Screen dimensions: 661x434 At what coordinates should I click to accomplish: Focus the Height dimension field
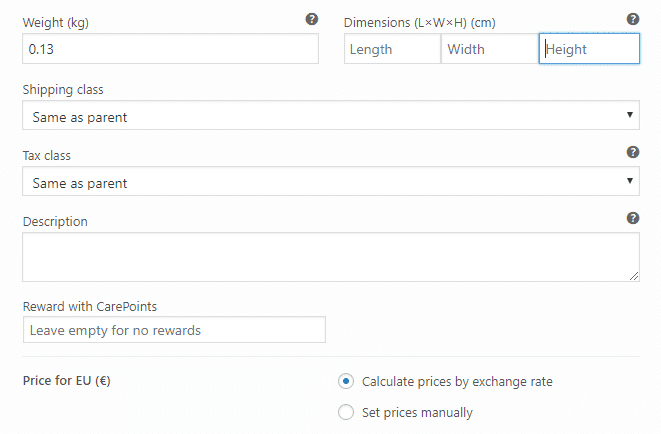point(589,49)
